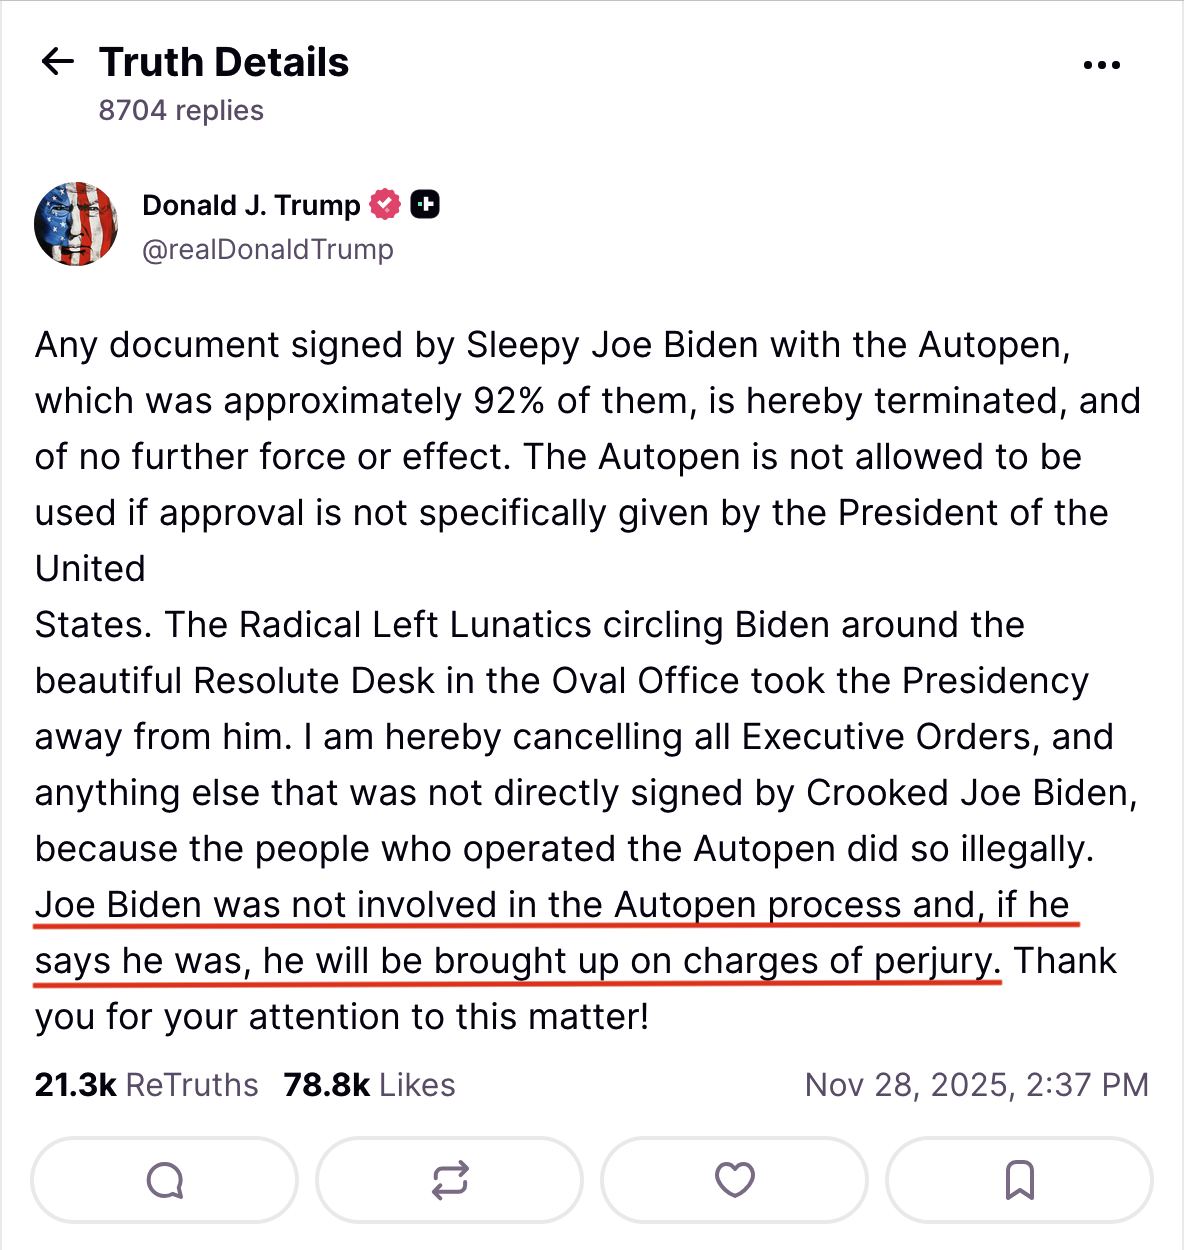Open the three-dot more options menu

pyautogui.click(x=1101, y=65)
